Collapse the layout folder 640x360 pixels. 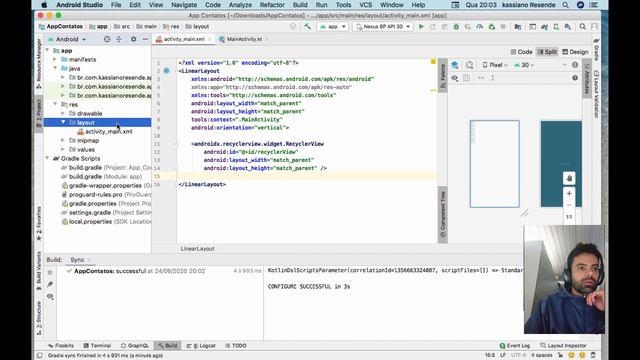(63, 122)
